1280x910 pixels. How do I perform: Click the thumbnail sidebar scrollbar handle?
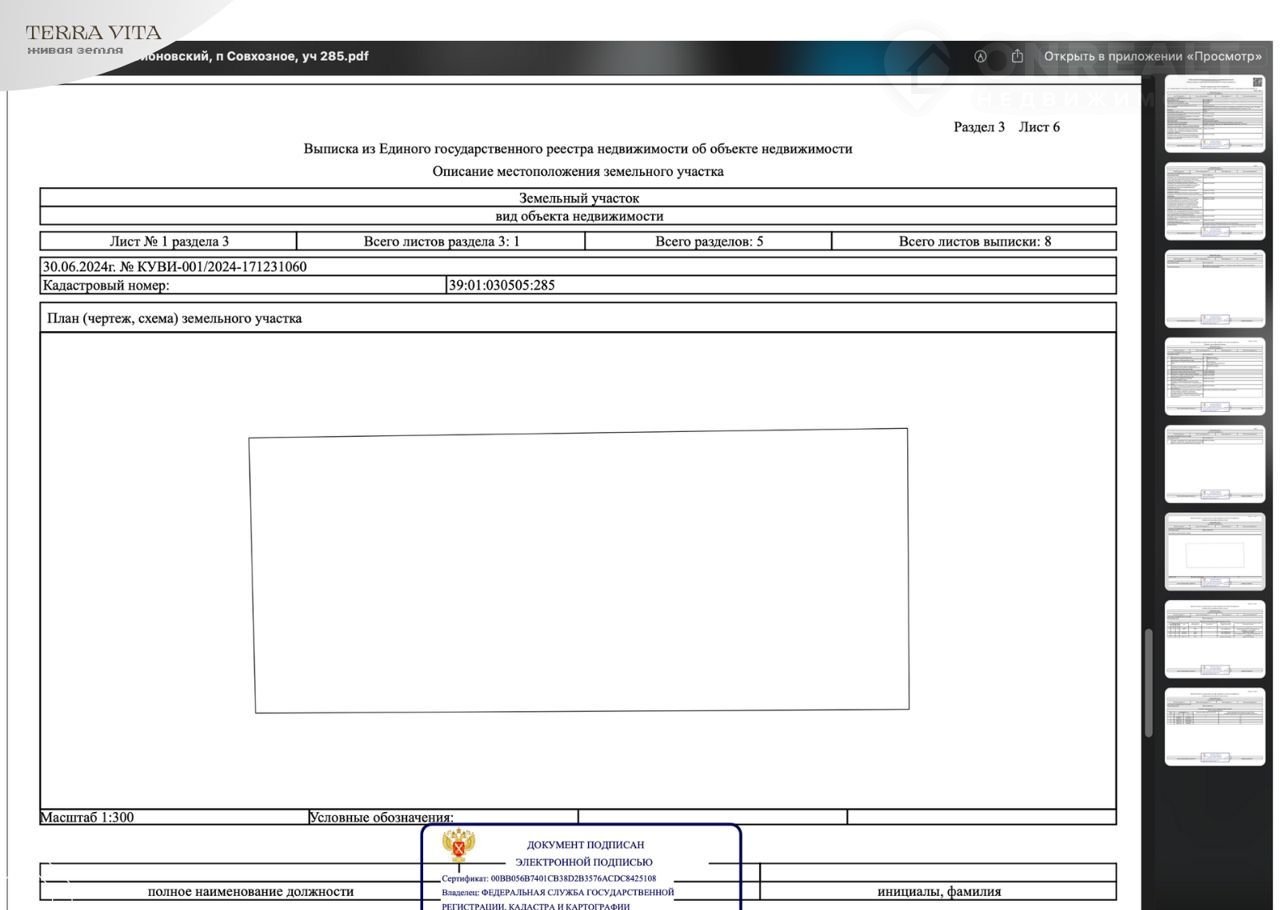pos(1149,670)
